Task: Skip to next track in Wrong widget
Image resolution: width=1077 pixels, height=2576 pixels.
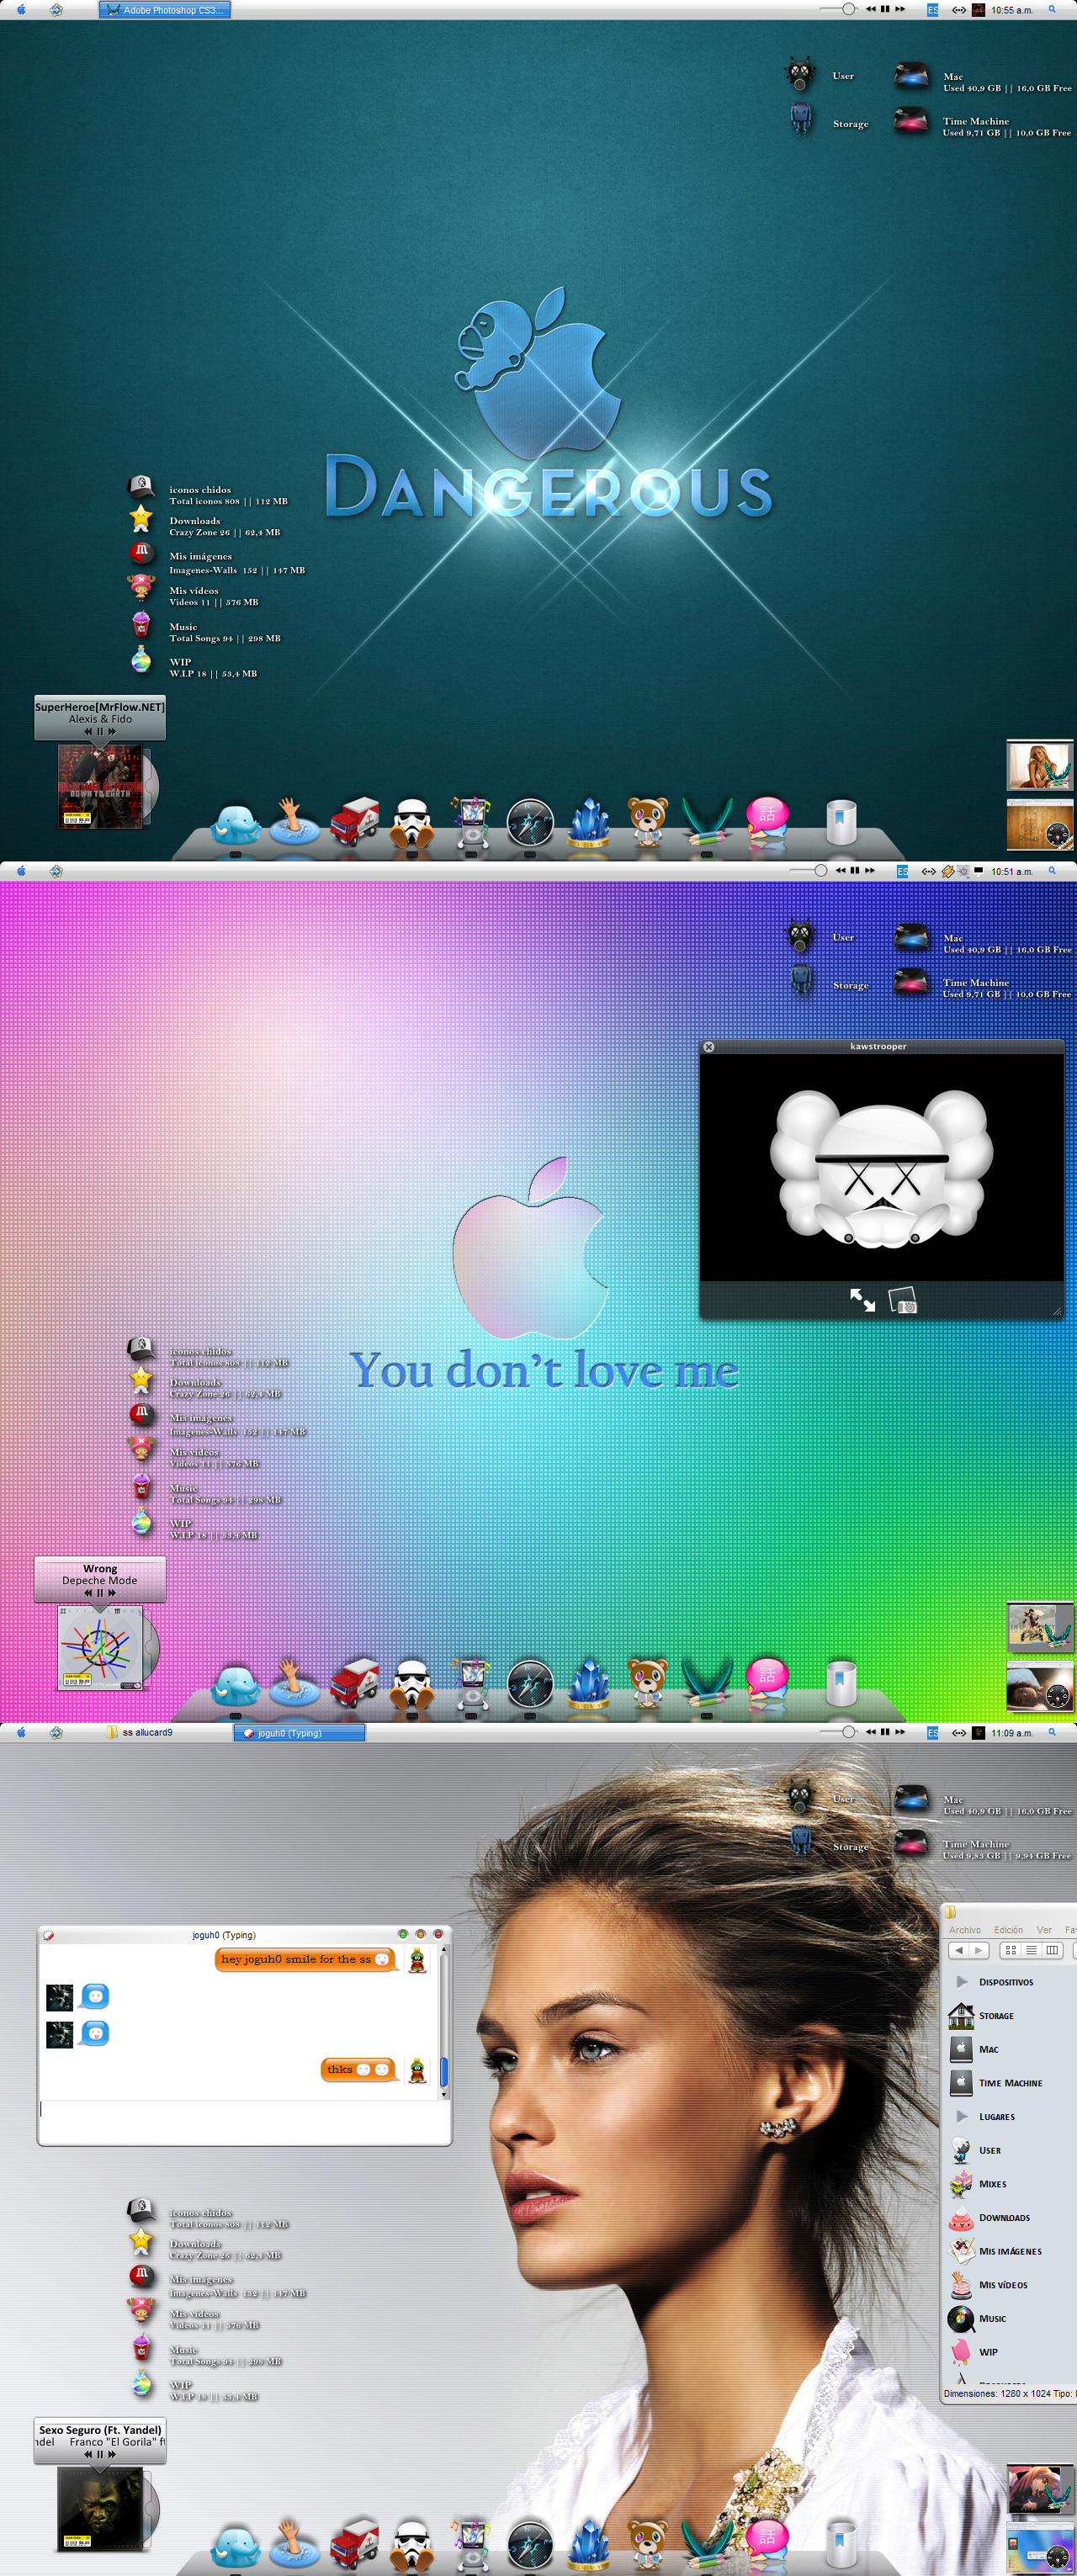Action: [x=111, y=1593]
